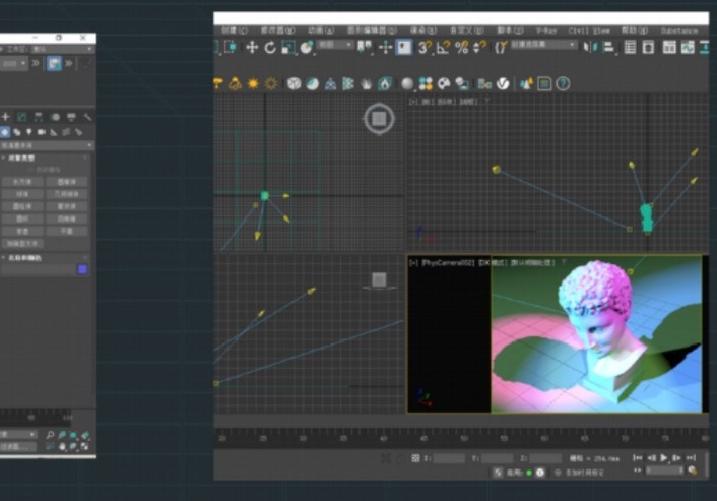Click the Plane primitive button

[66, 231]
